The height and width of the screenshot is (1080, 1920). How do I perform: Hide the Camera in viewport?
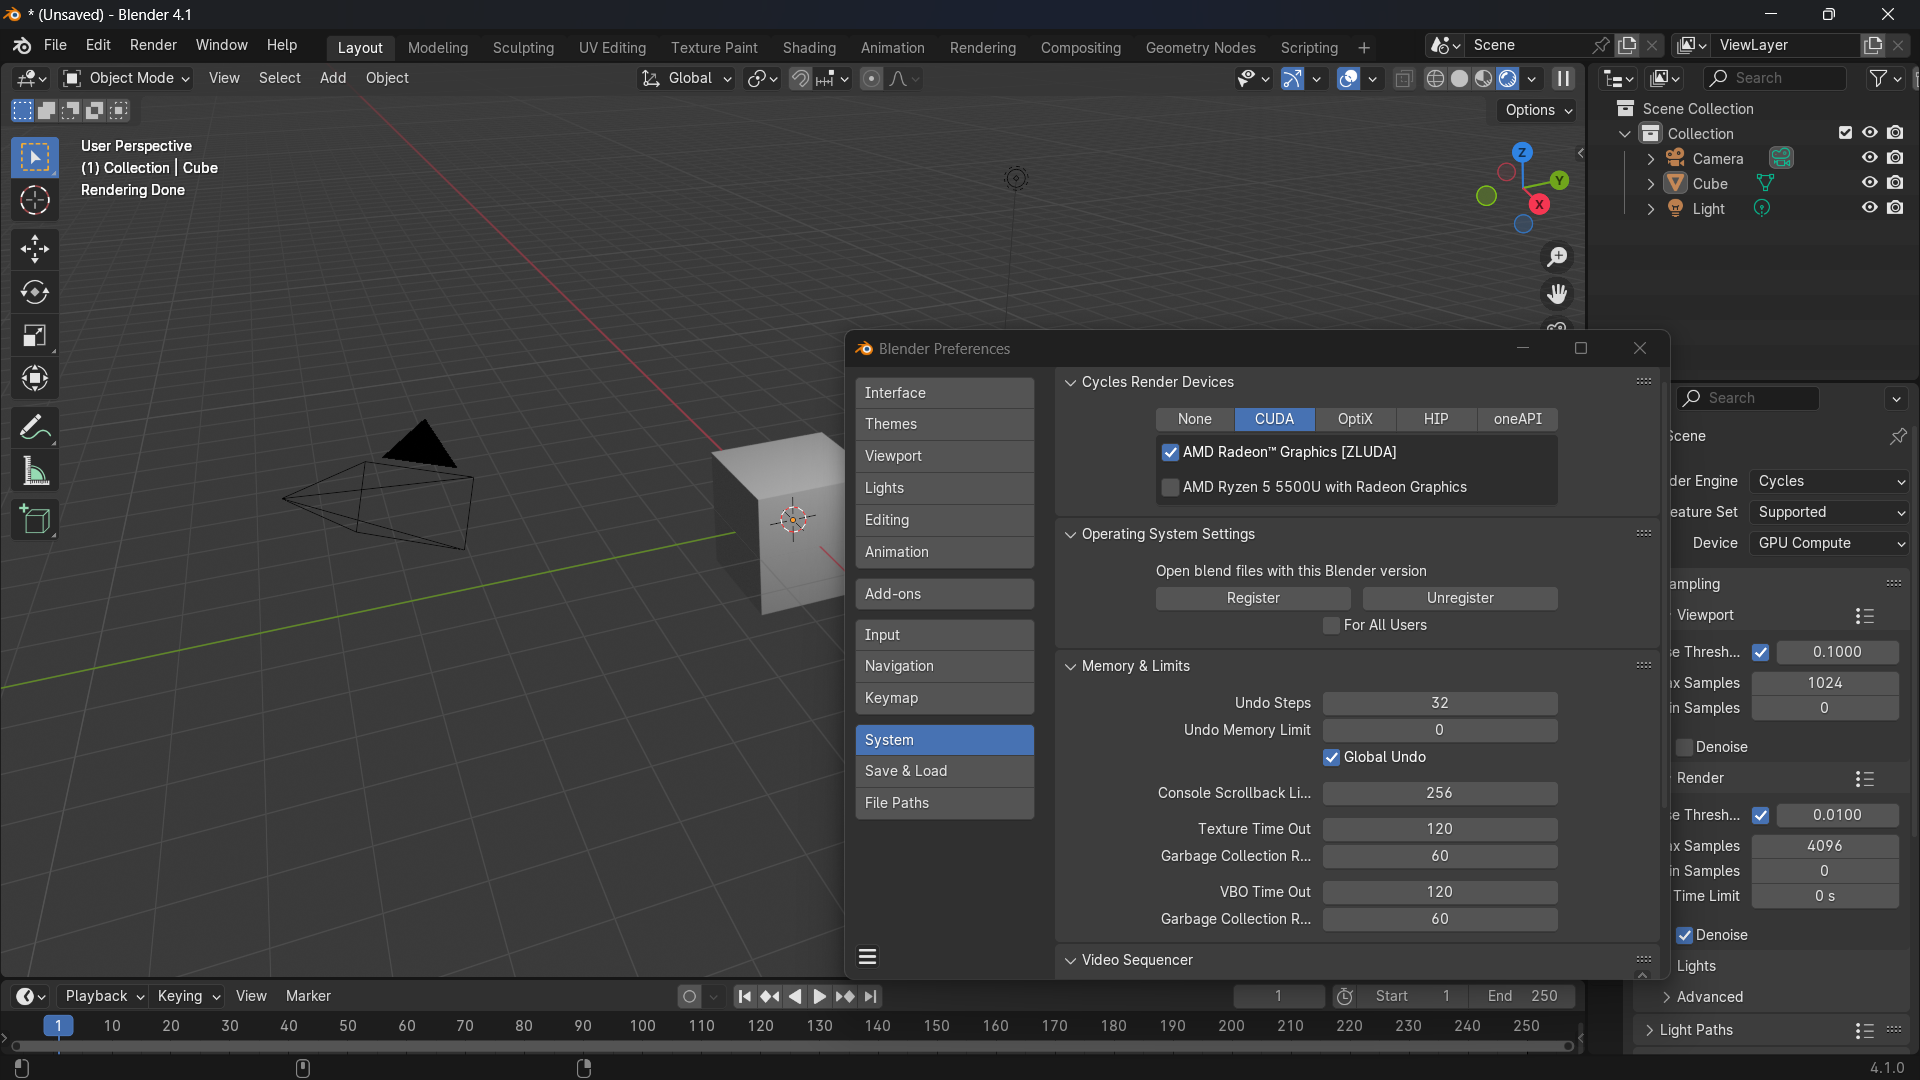pos(1869,158)
